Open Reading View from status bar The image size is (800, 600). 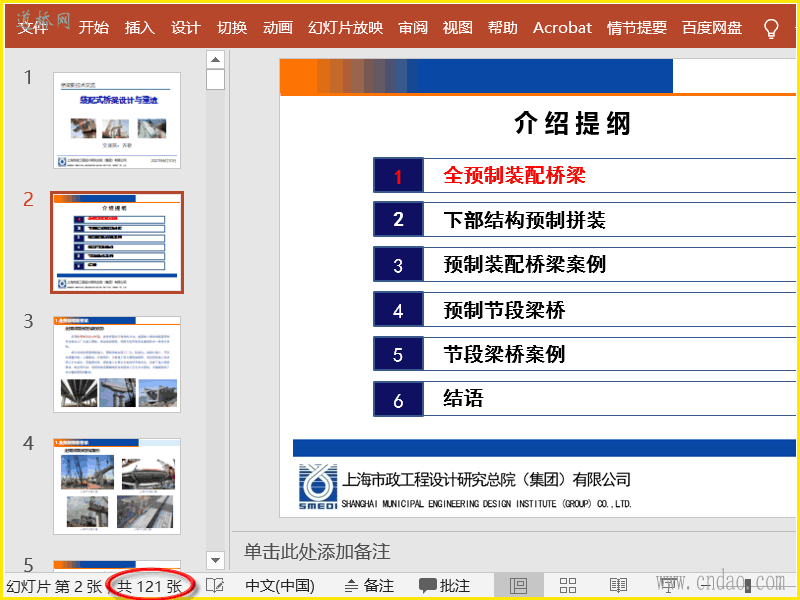pyautogui.click(x=619, y=586)
